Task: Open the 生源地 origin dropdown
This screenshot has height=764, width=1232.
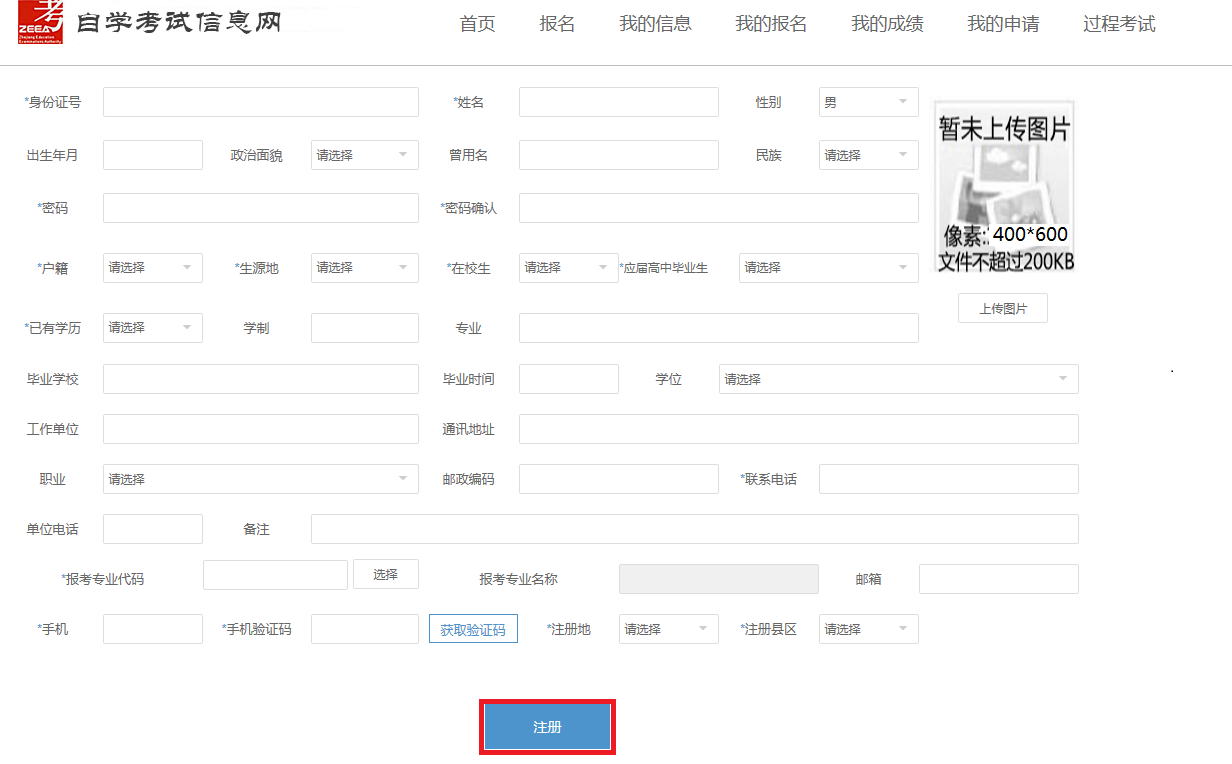Action: click(363, 267)
